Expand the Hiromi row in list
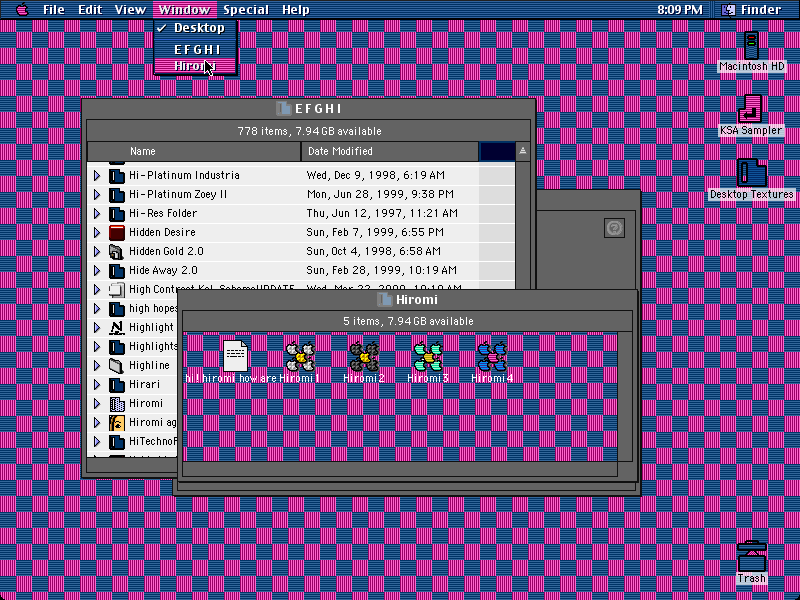The height and width of the screenshot is (600, 800). [x=97, y=404]
